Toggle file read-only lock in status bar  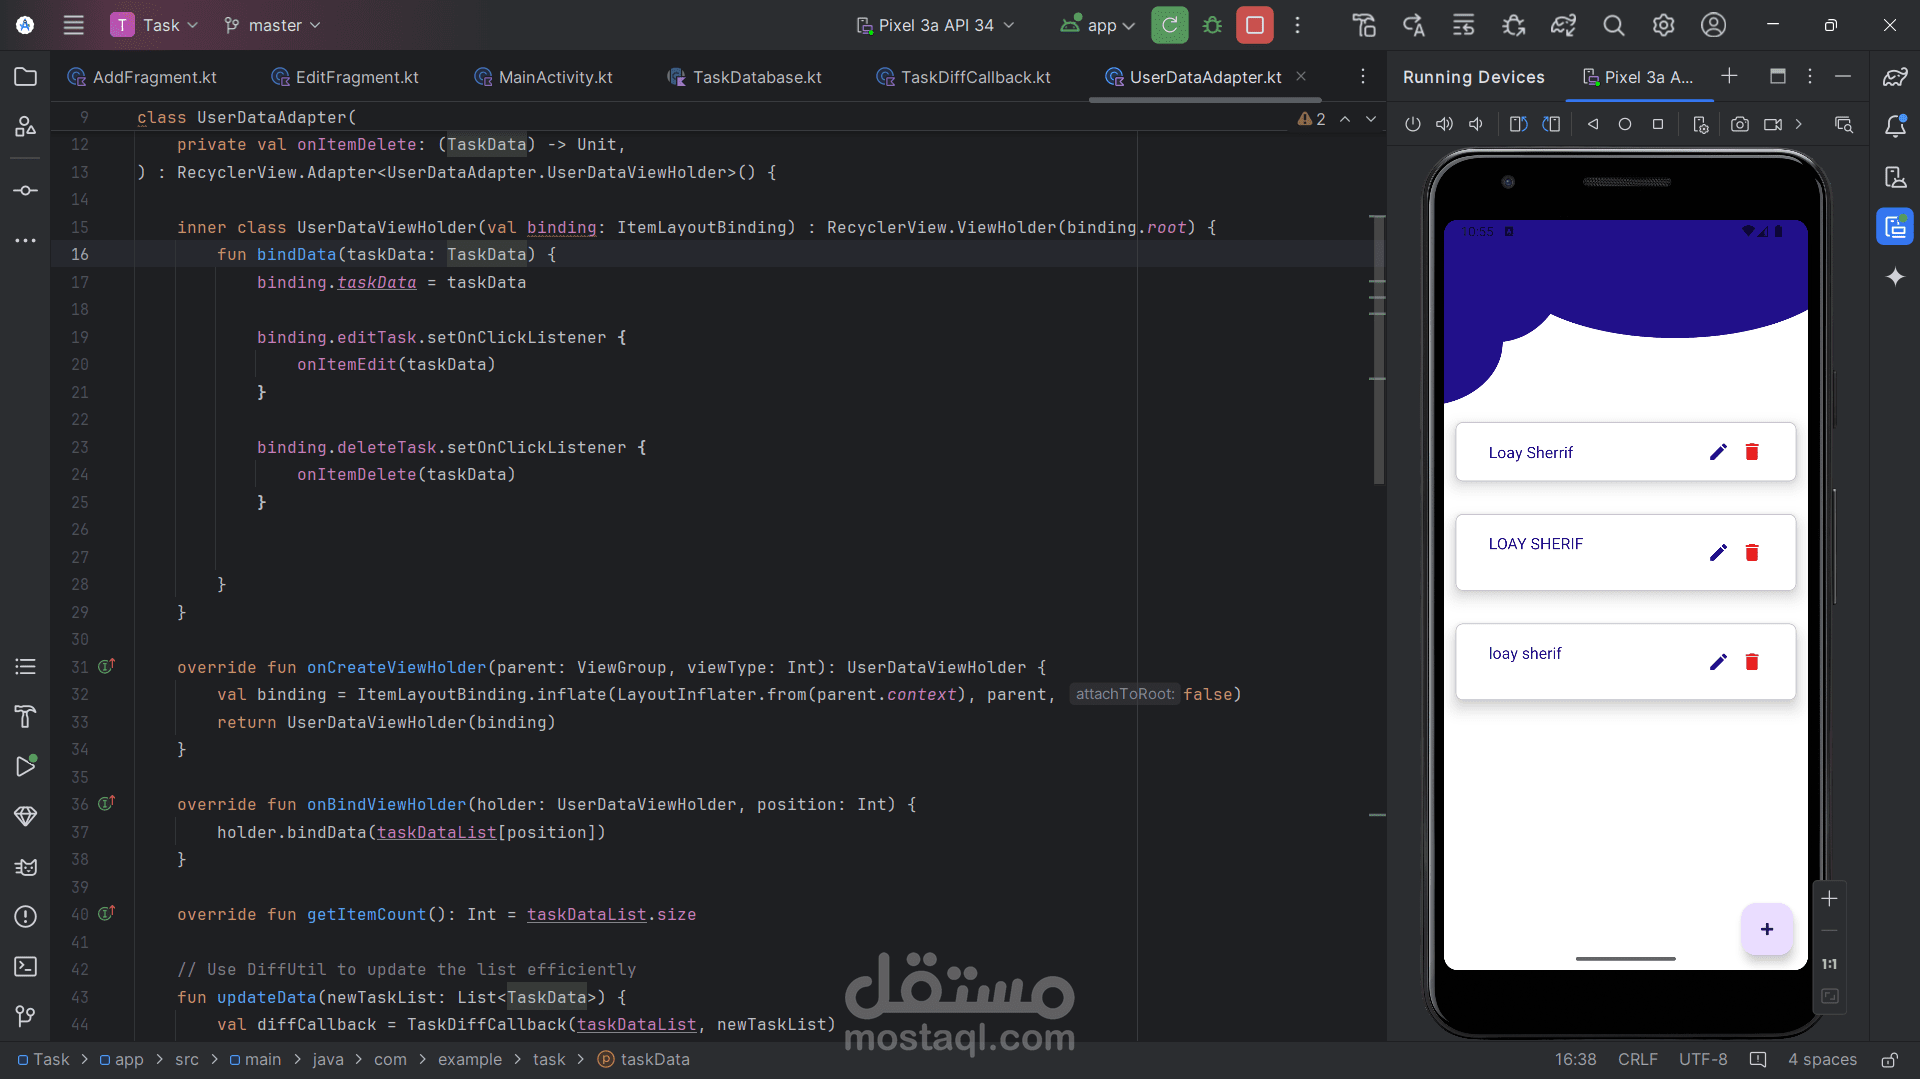click(1889, 1059)
